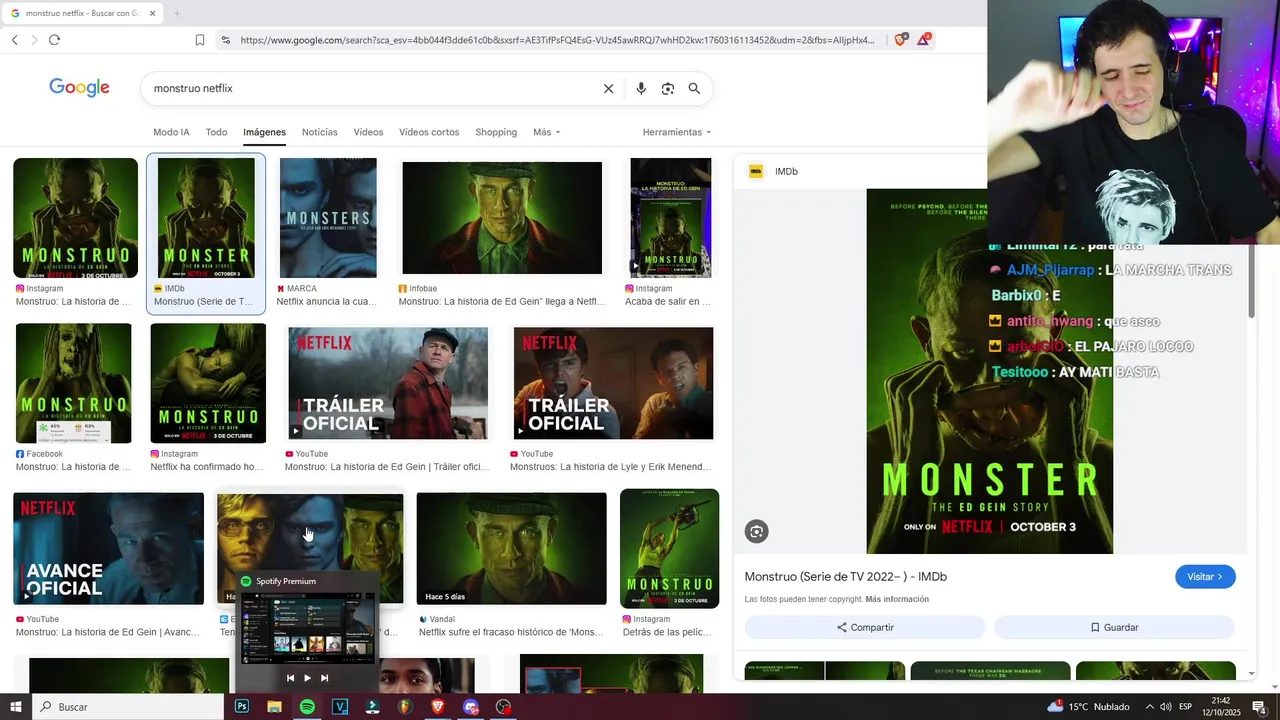Open the Shopping tab
This screenshot has height=720, width=1280.
tap(496, 132)
